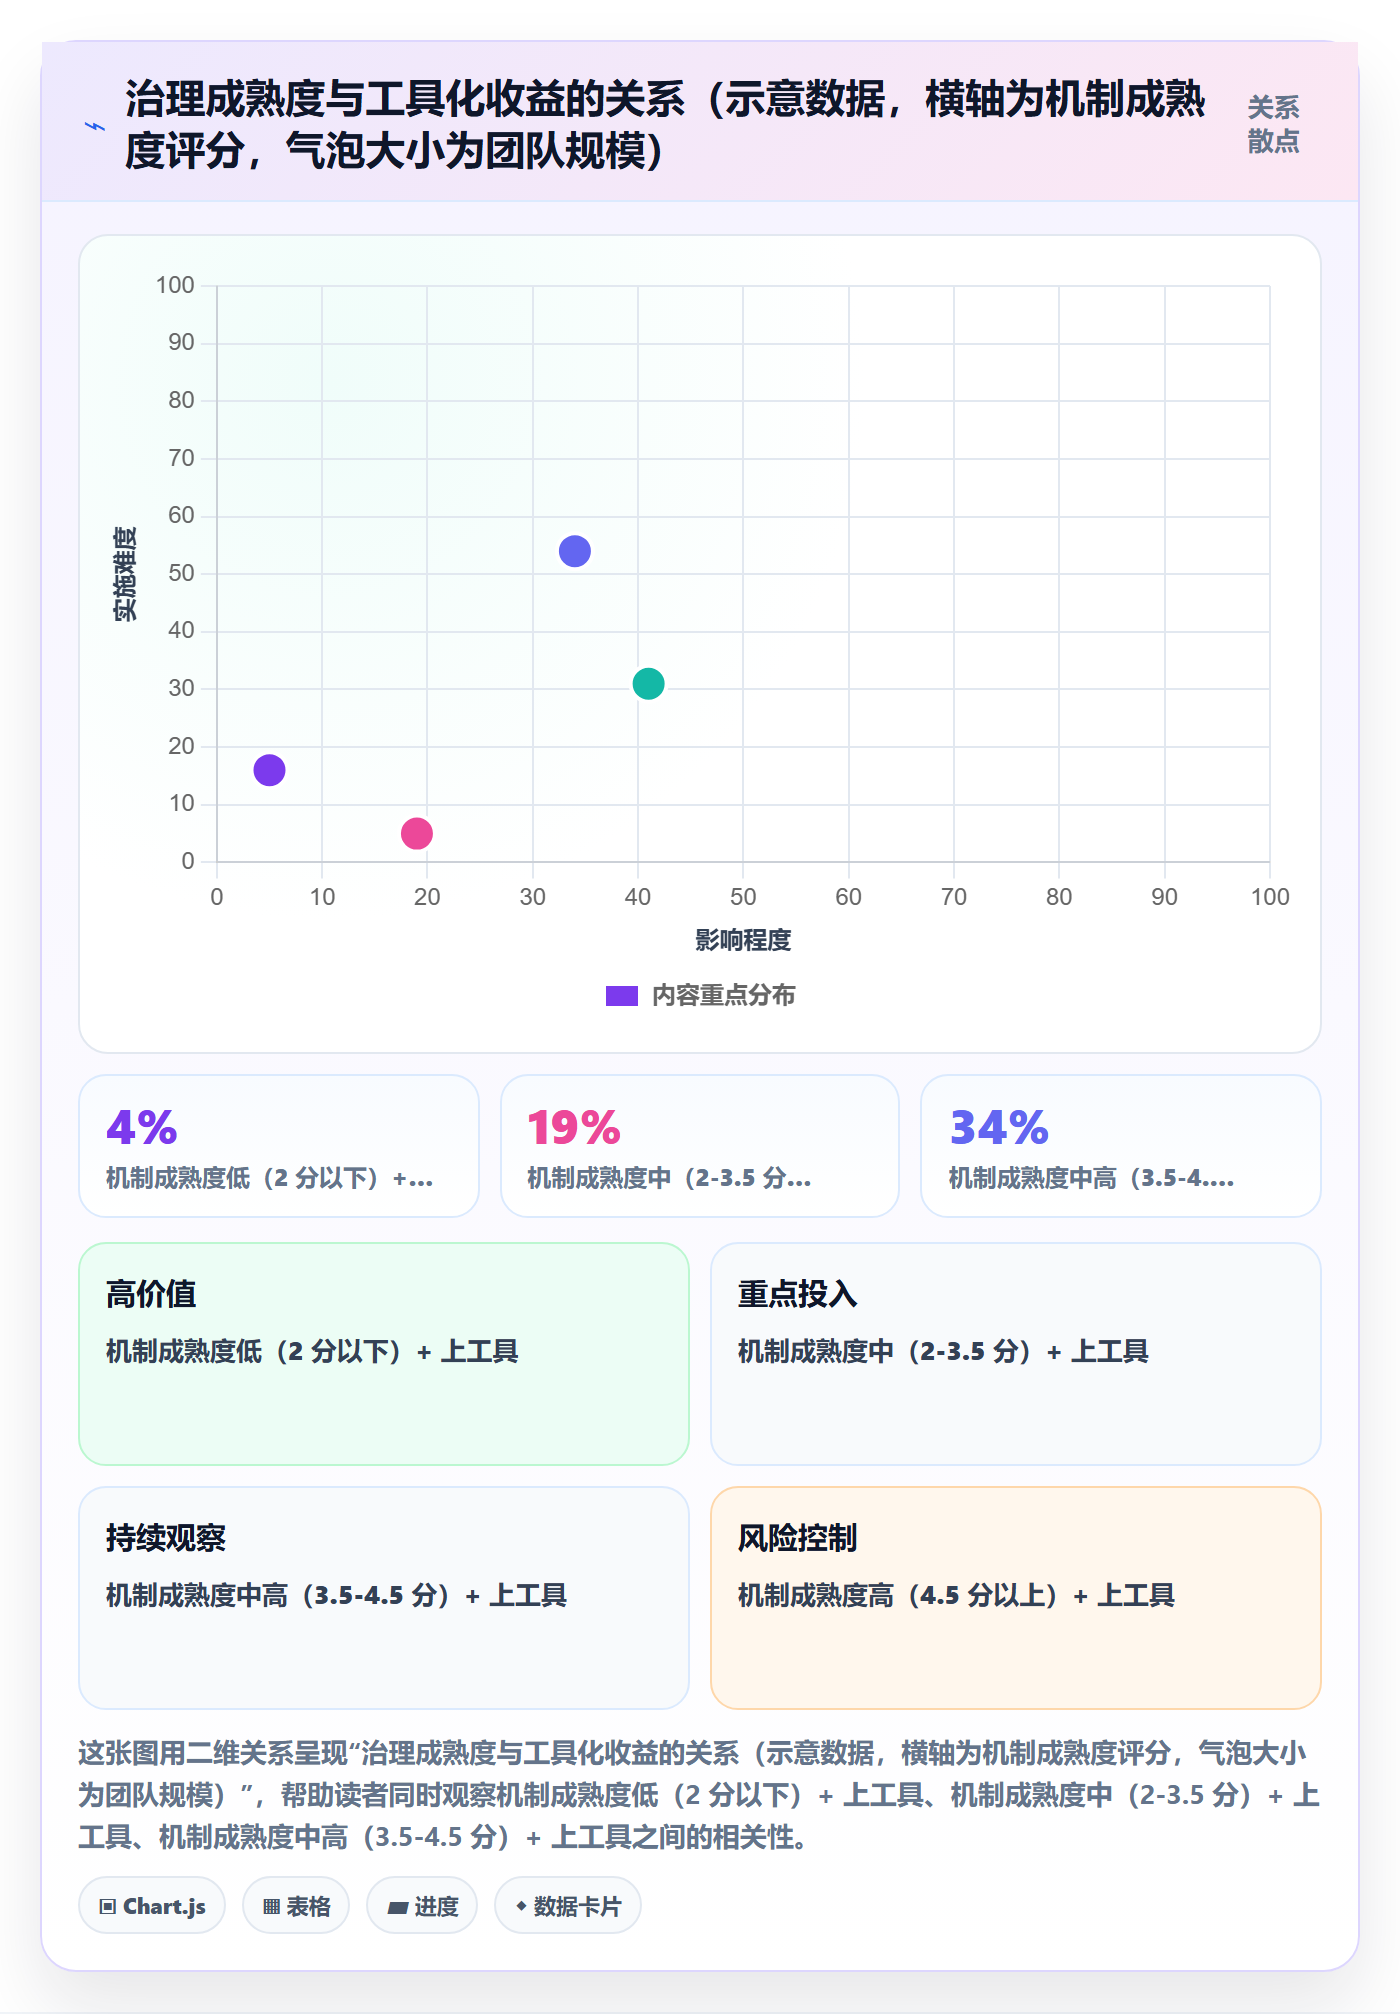Screen dimensions: 1400x2014
Task: Click the Chart.js chip square icon
Action: (107, 1907)
